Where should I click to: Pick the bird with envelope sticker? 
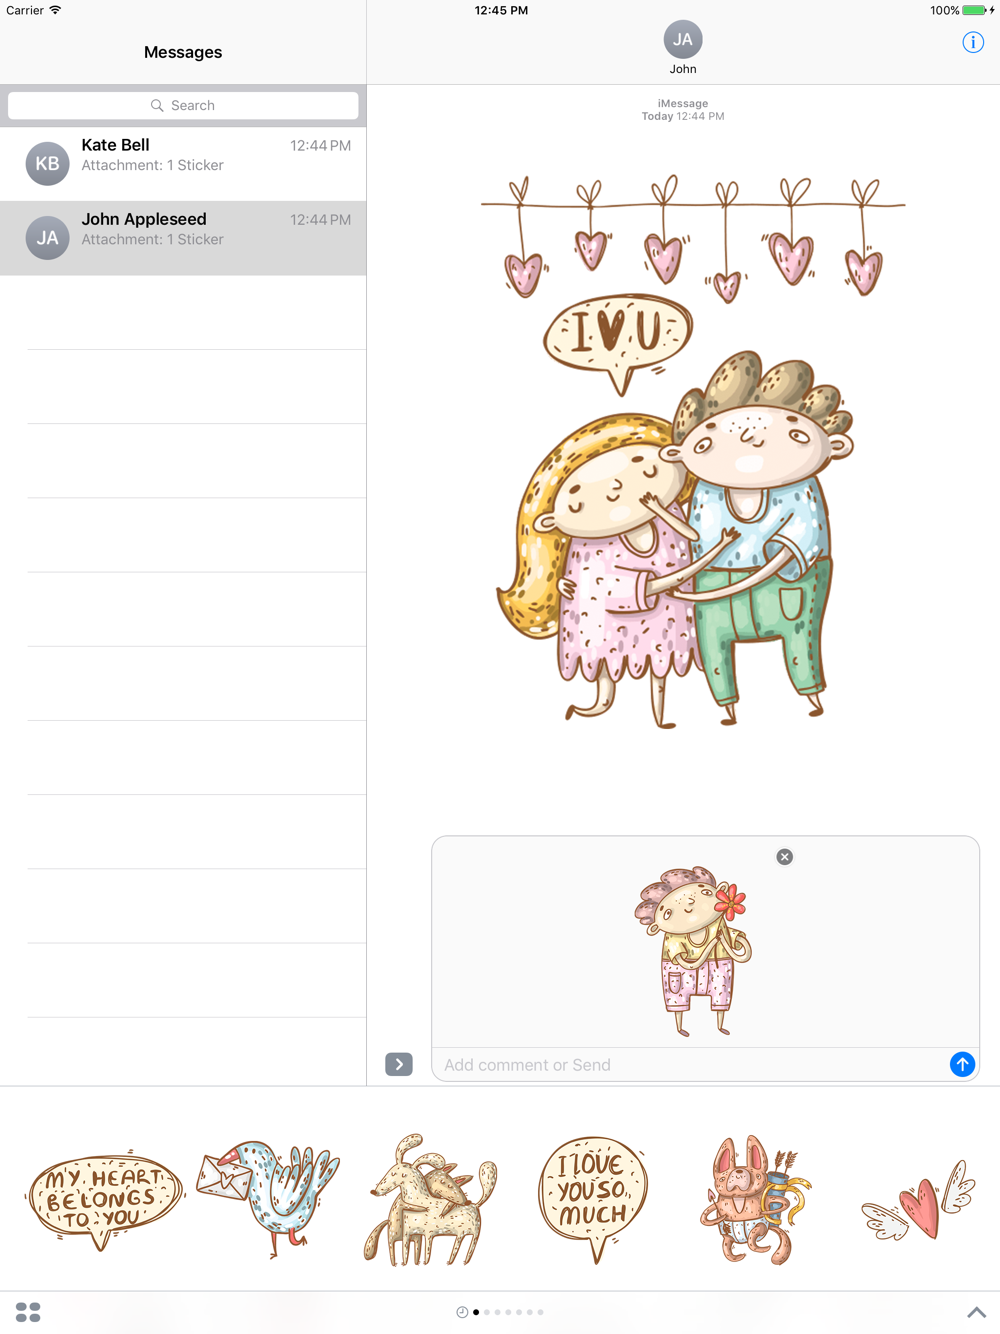[268, 1198]
